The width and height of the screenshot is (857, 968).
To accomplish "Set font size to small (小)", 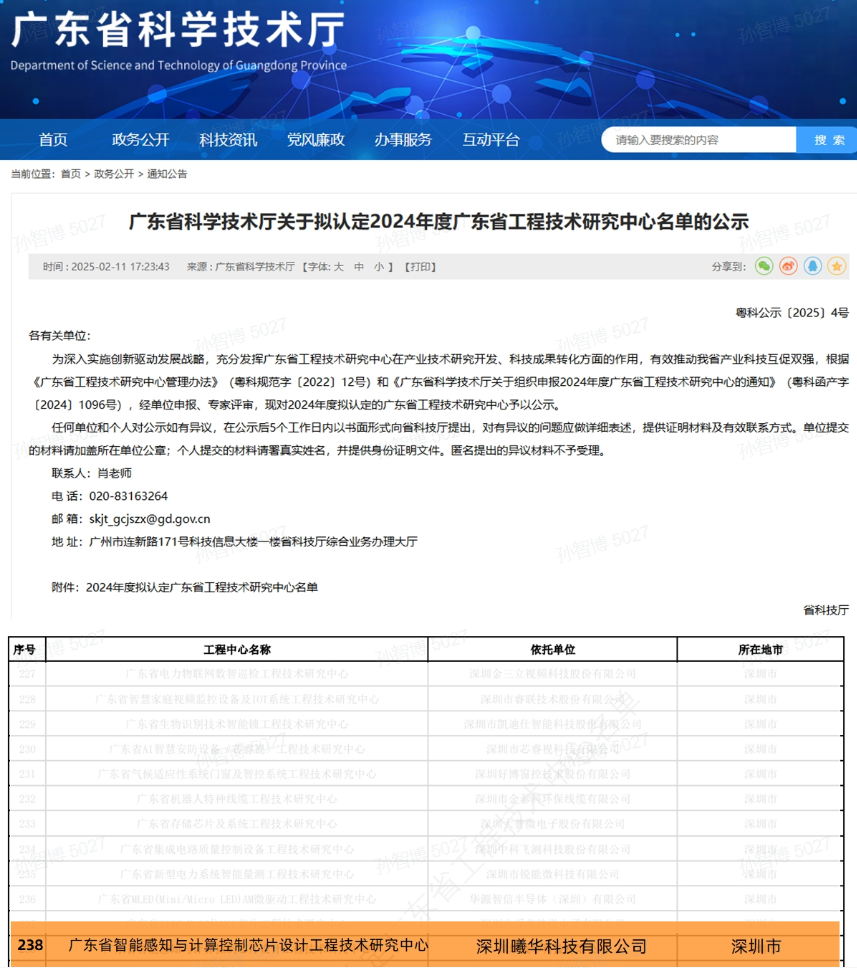I will click(x=379, y=267).
